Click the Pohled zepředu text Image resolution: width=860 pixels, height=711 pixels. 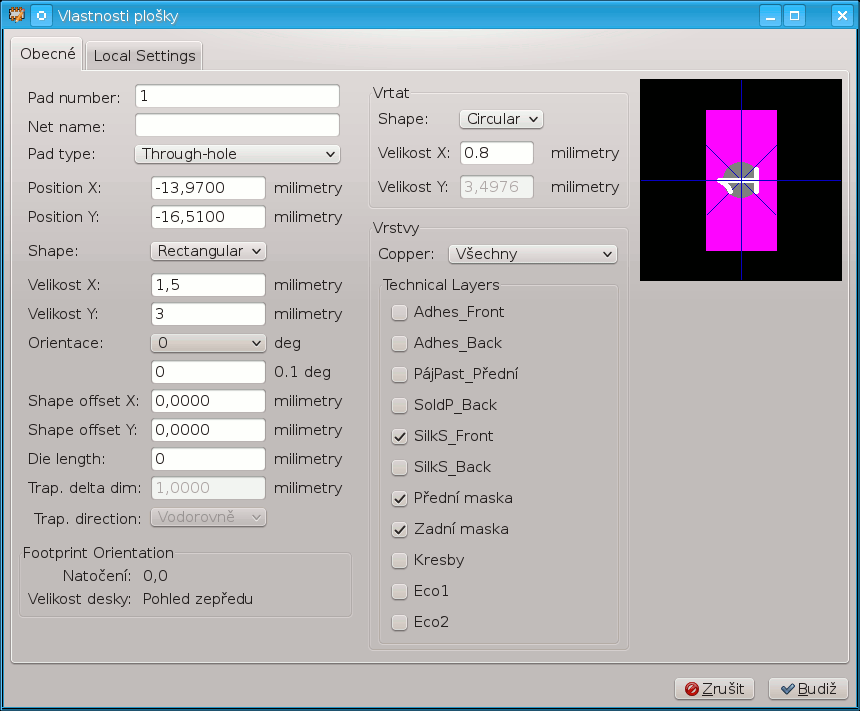[198, 599]
